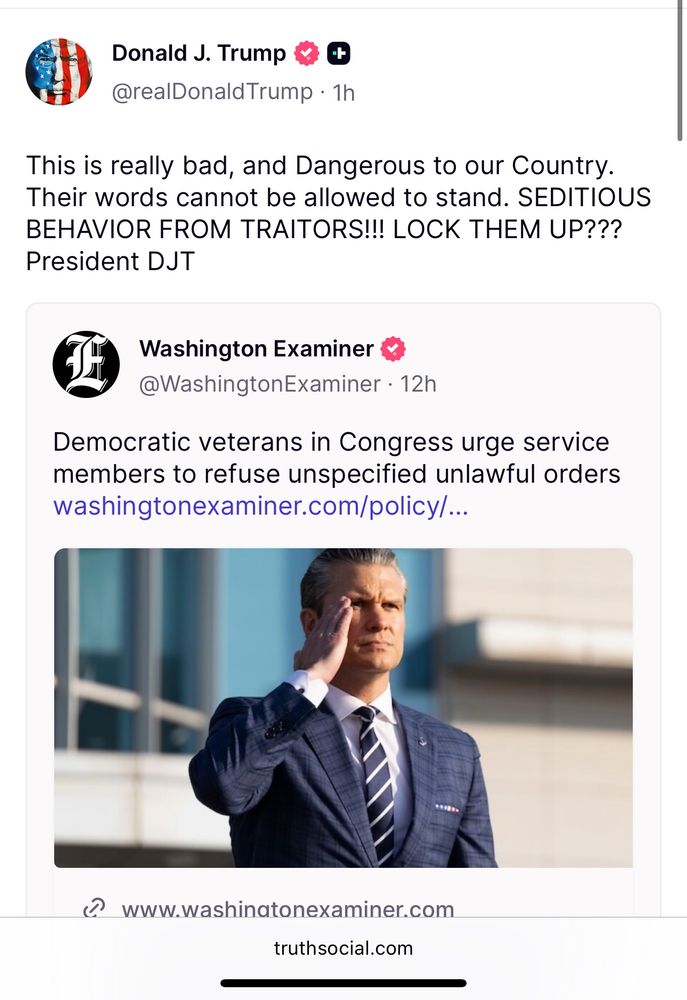Go to the @WashingtonExaminer handle
The image size is (687, 1000).
pos(260,384)
